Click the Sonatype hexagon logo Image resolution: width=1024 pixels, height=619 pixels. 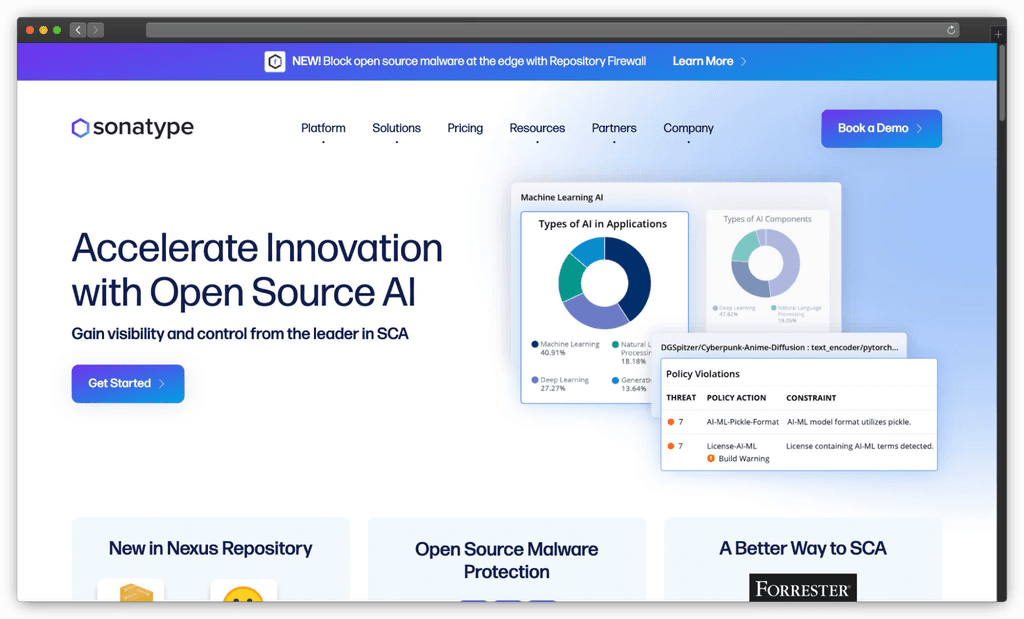80,128
